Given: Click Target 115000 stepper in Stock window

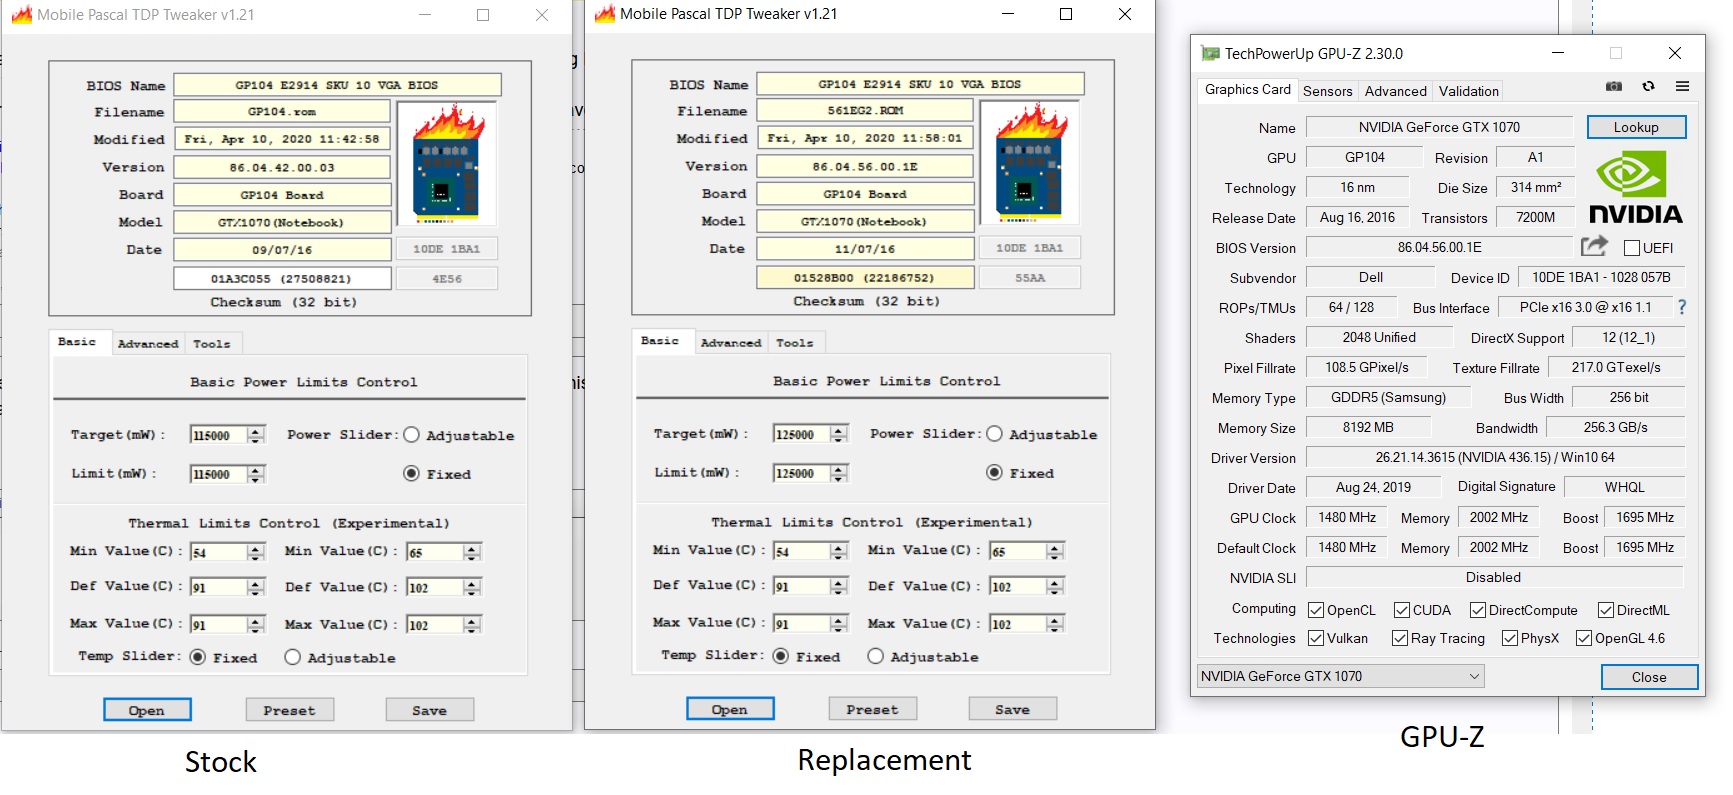Looking at the screenshot, I should click(256, 435).
